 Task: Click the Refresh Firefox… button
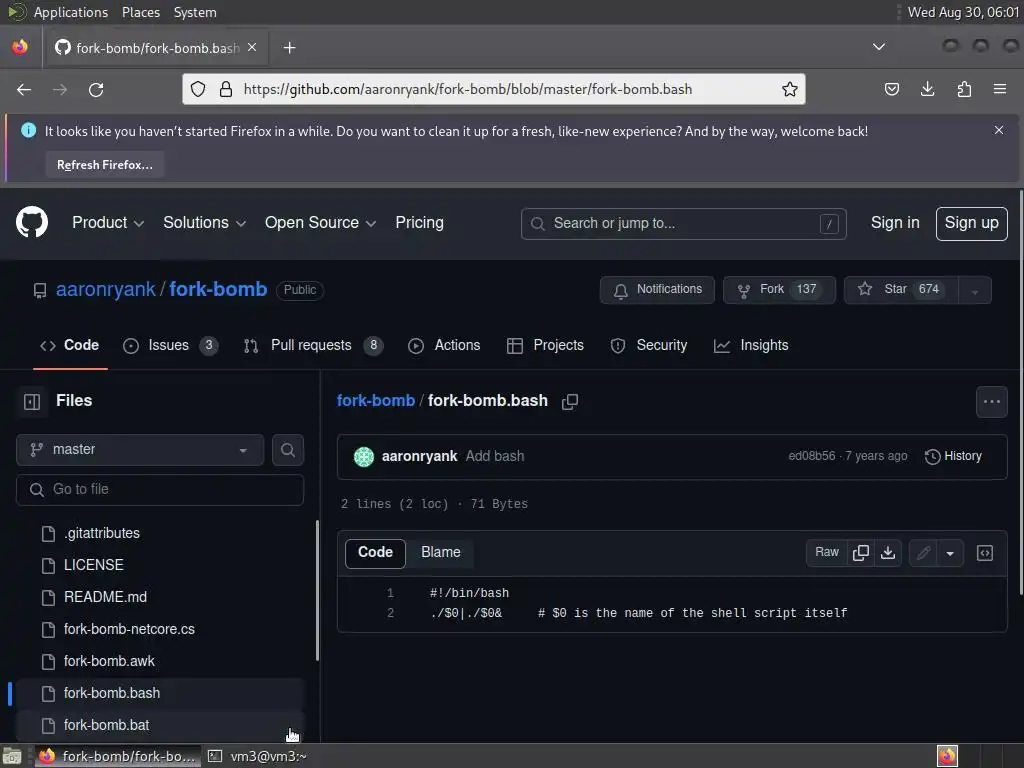tap(104, 165)
